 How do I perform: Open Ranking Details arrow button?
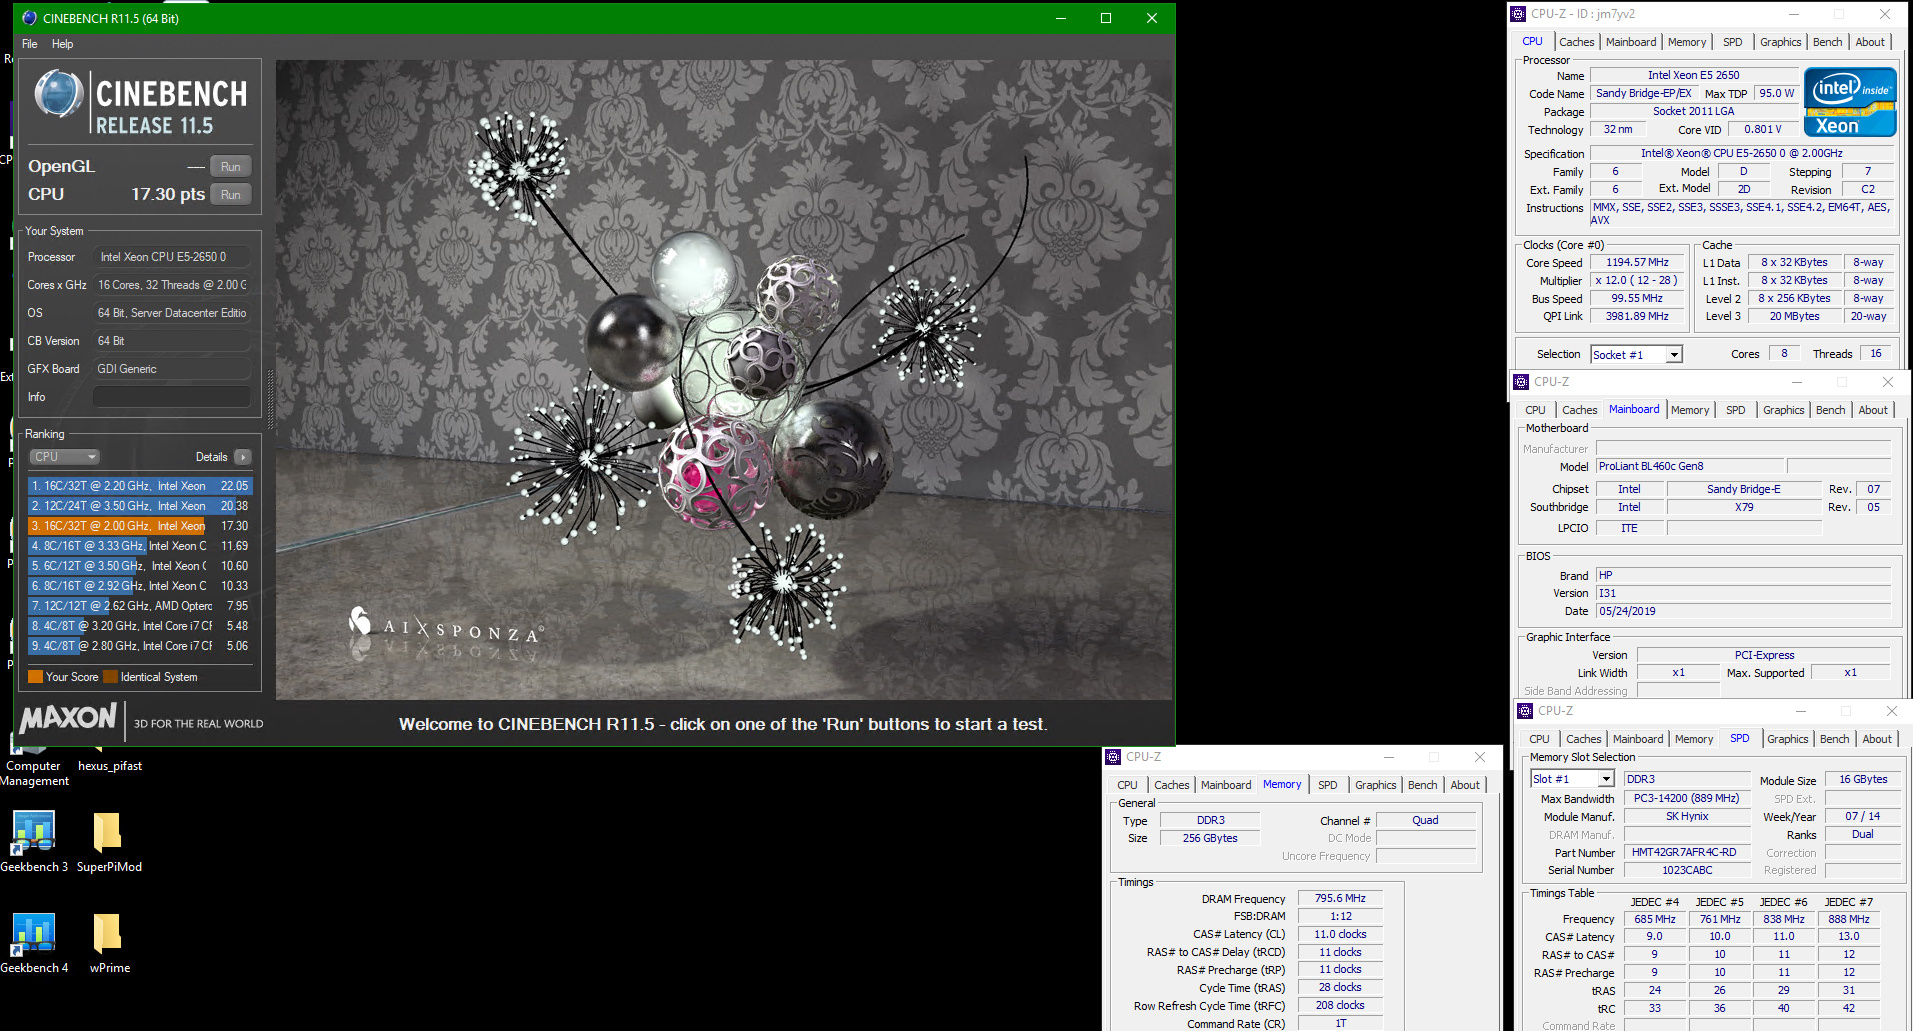pyautogui.click(x=243, y=457)
